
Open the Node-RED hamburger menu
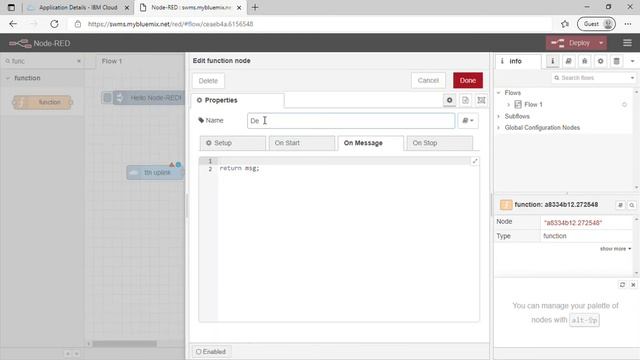click(627, 43)
